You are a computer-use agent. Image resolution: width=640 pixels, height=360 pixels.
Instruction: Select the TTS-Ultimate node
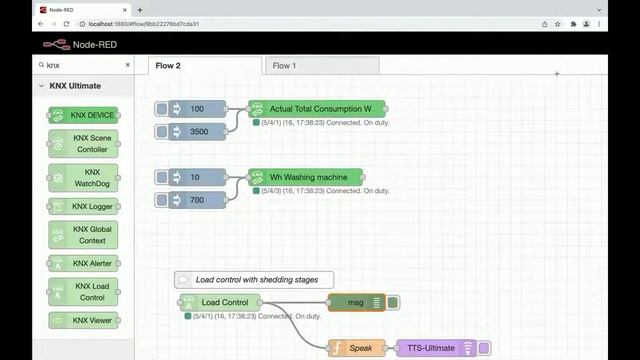click(x=436, y=348)
